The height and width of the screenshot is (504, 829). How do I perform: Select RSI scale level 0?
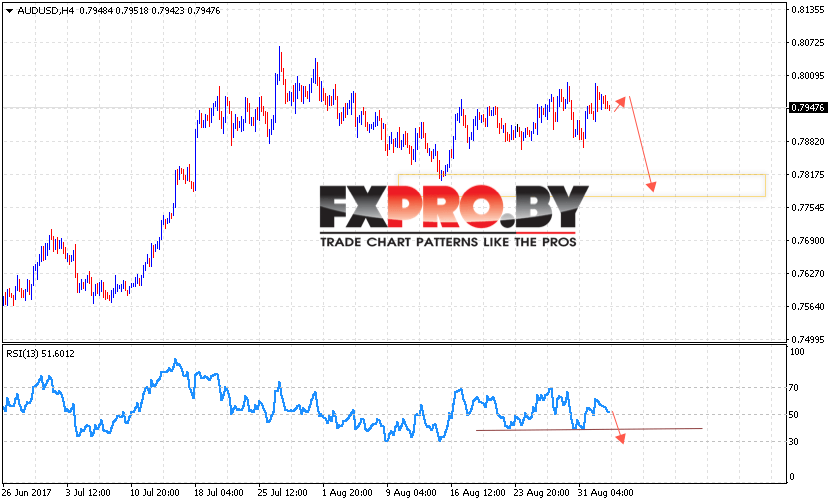[x=792, y=477]
